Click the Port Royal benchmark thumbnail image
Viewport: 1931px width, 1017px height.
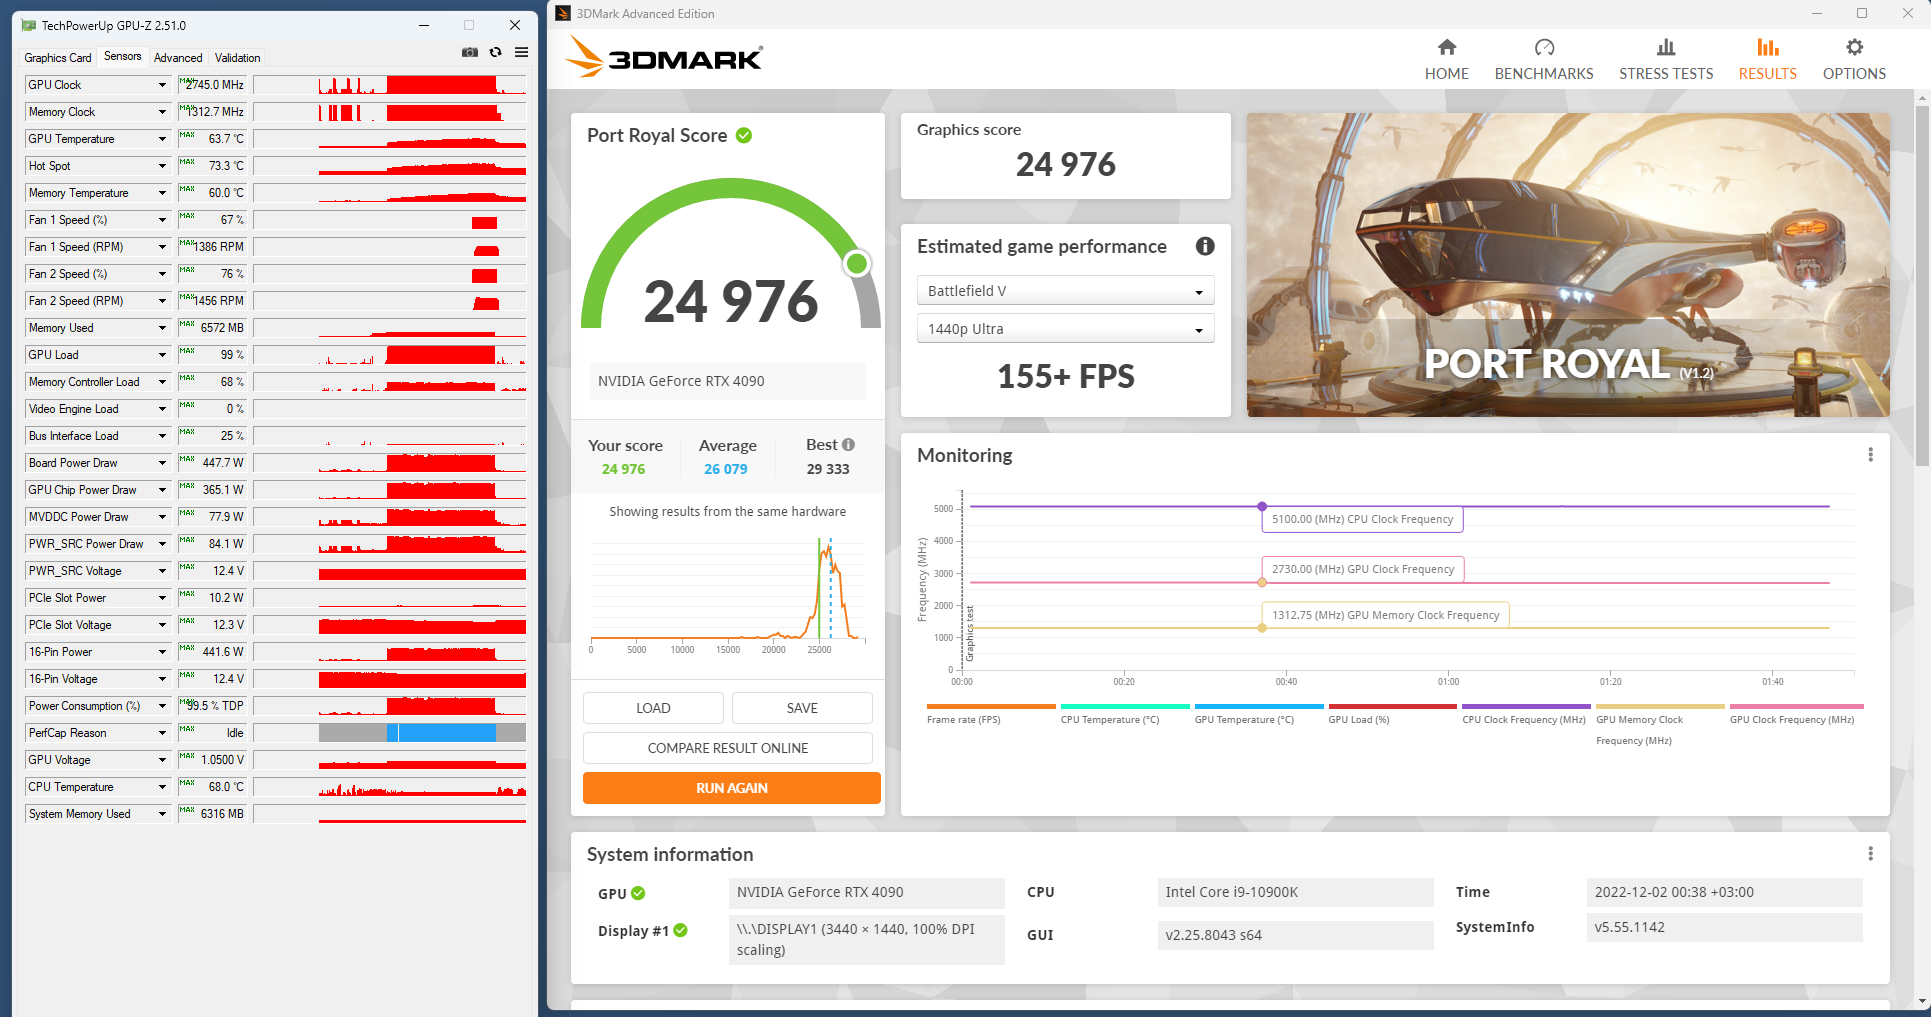1568,265
